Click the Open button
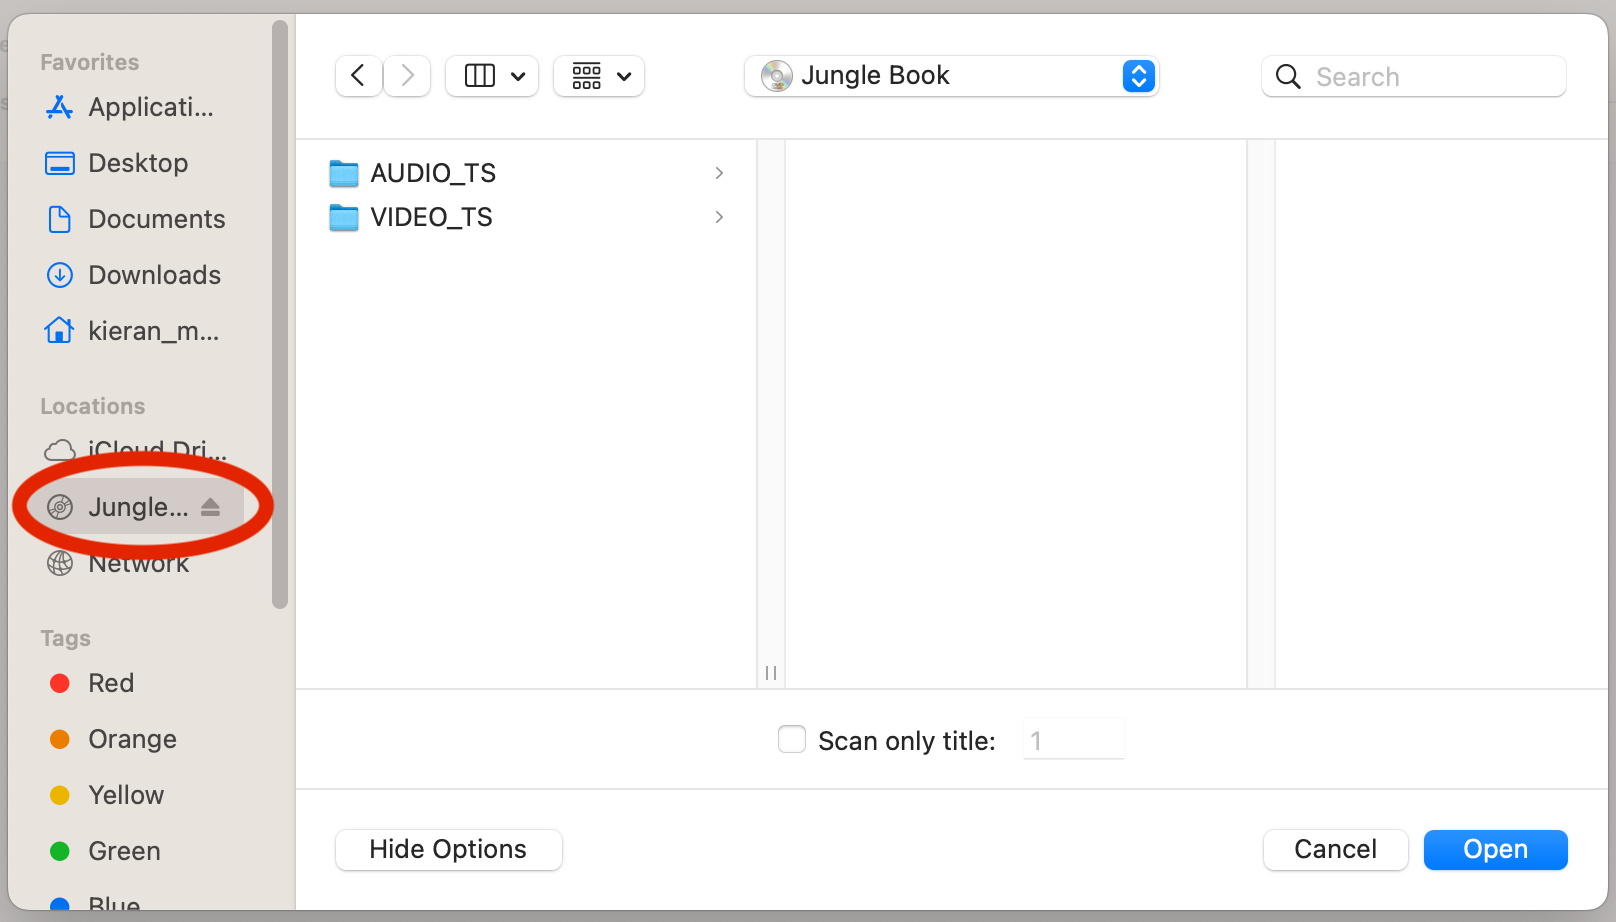The height and width of the screenshot is (922, 1616). [x=1496, y=850]
